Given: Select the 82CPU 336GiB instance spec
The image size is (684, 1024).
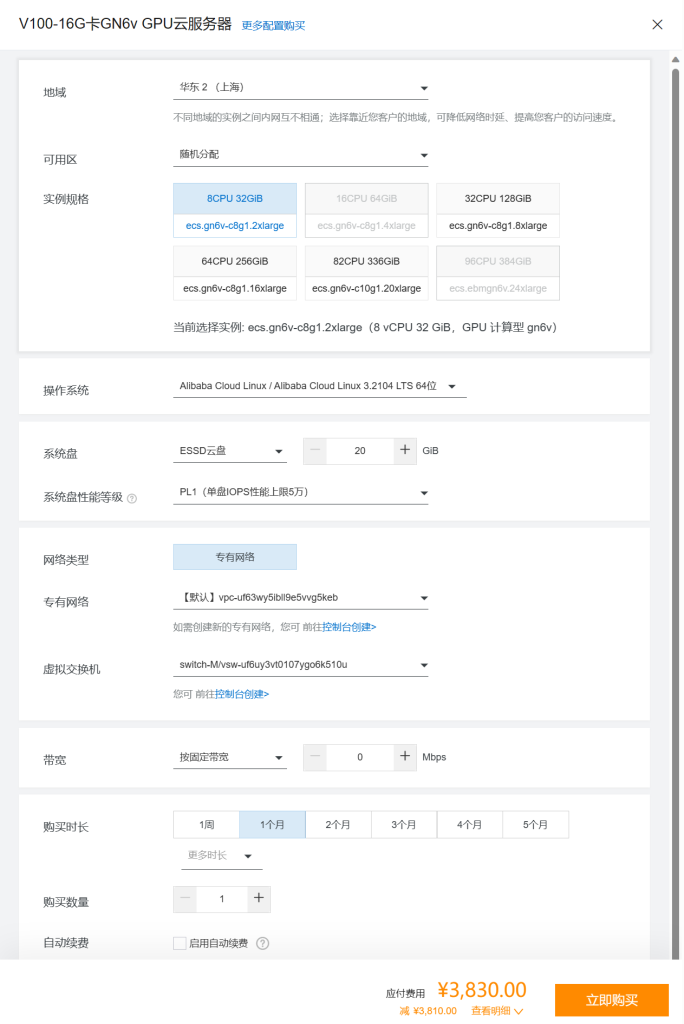Looking at the screenshot, I should tap(366, 273).
